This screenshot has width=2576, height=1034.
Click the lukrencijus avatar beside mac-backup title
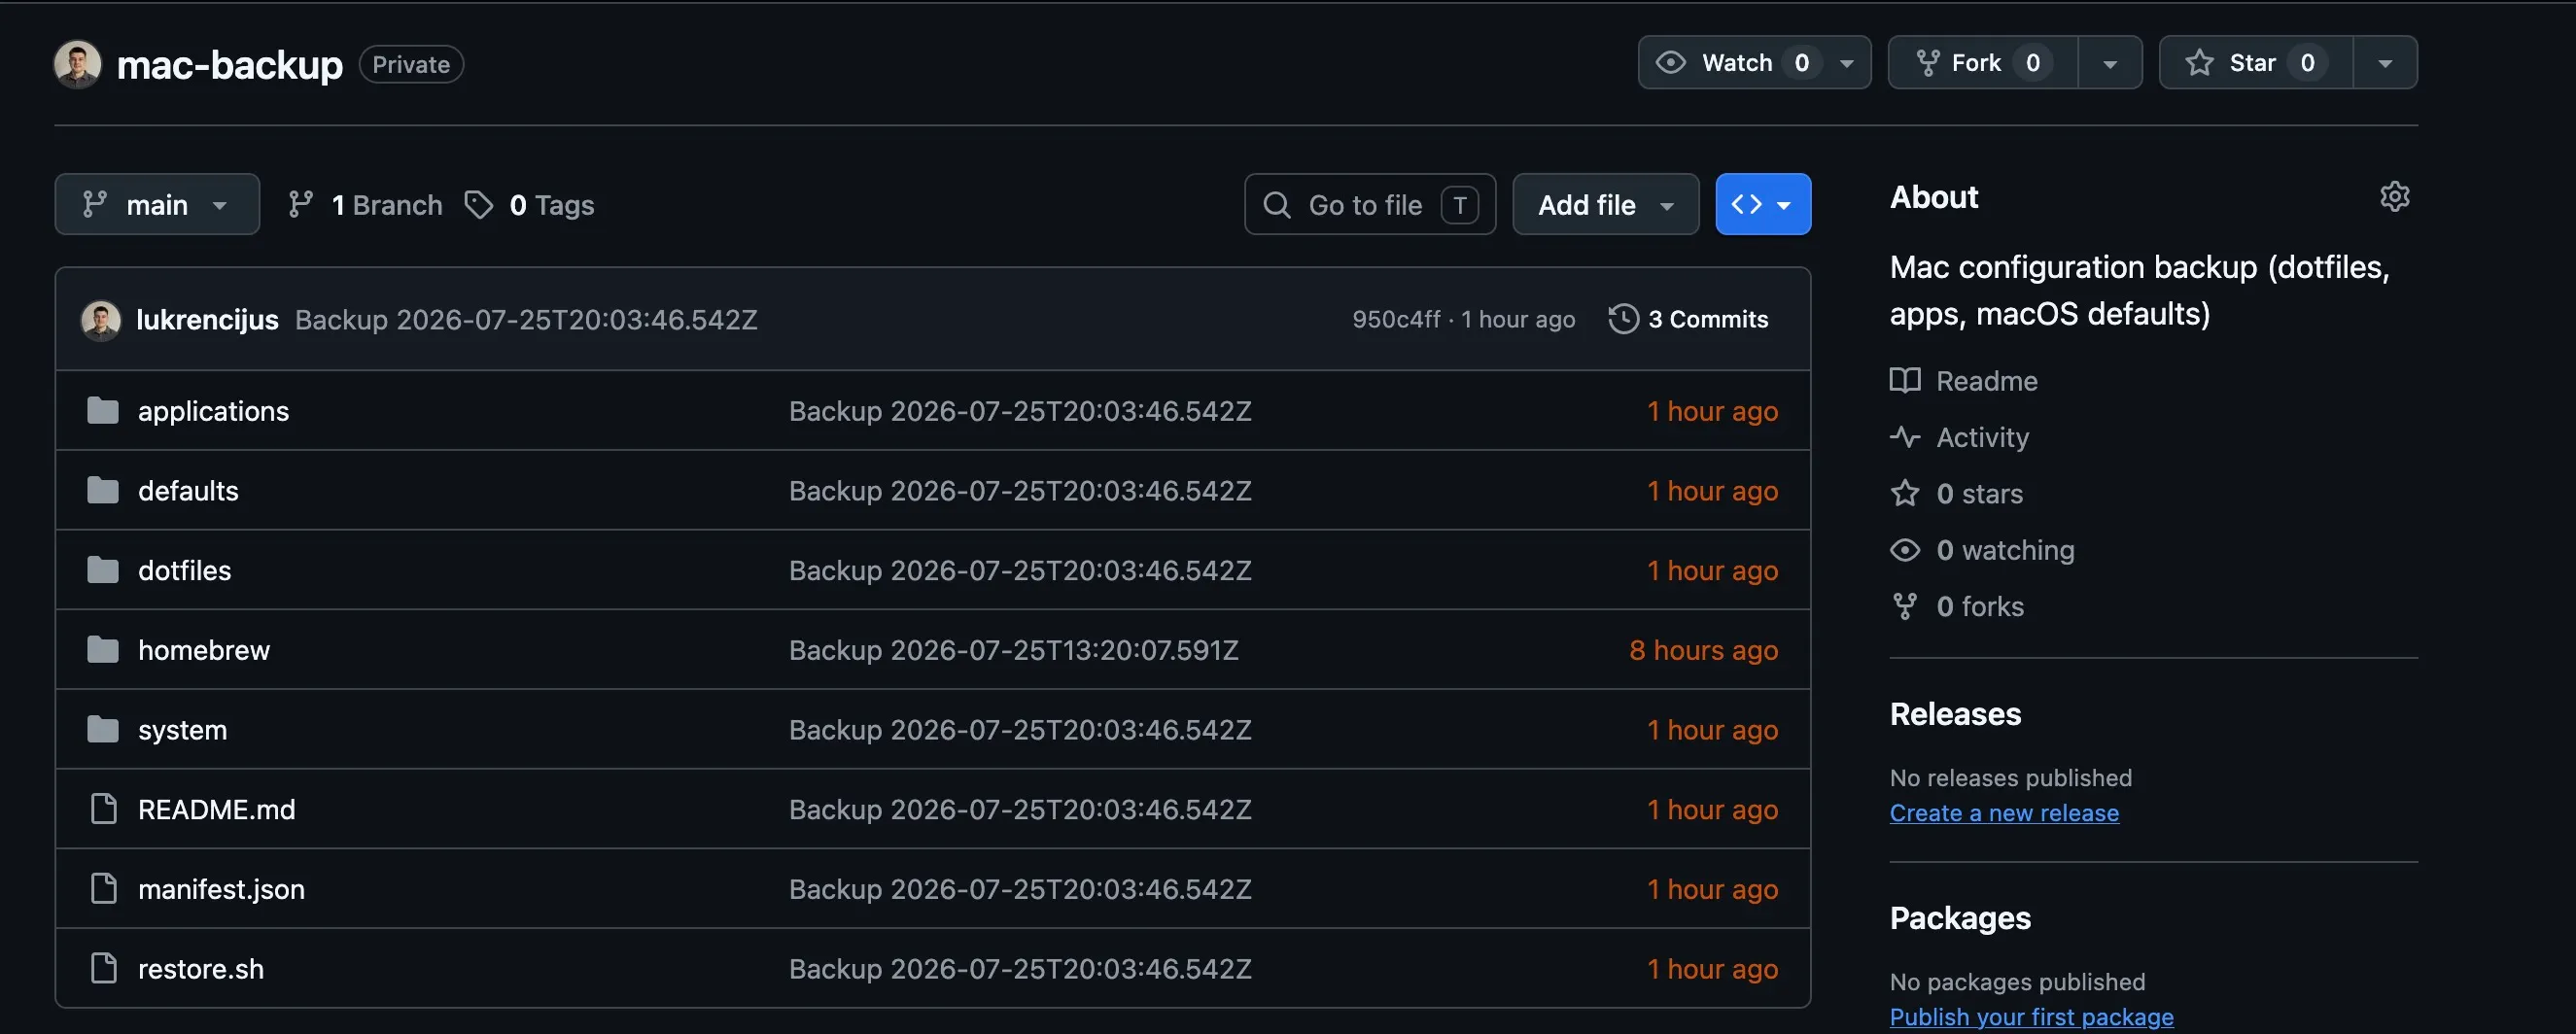[x=77, y=64]
